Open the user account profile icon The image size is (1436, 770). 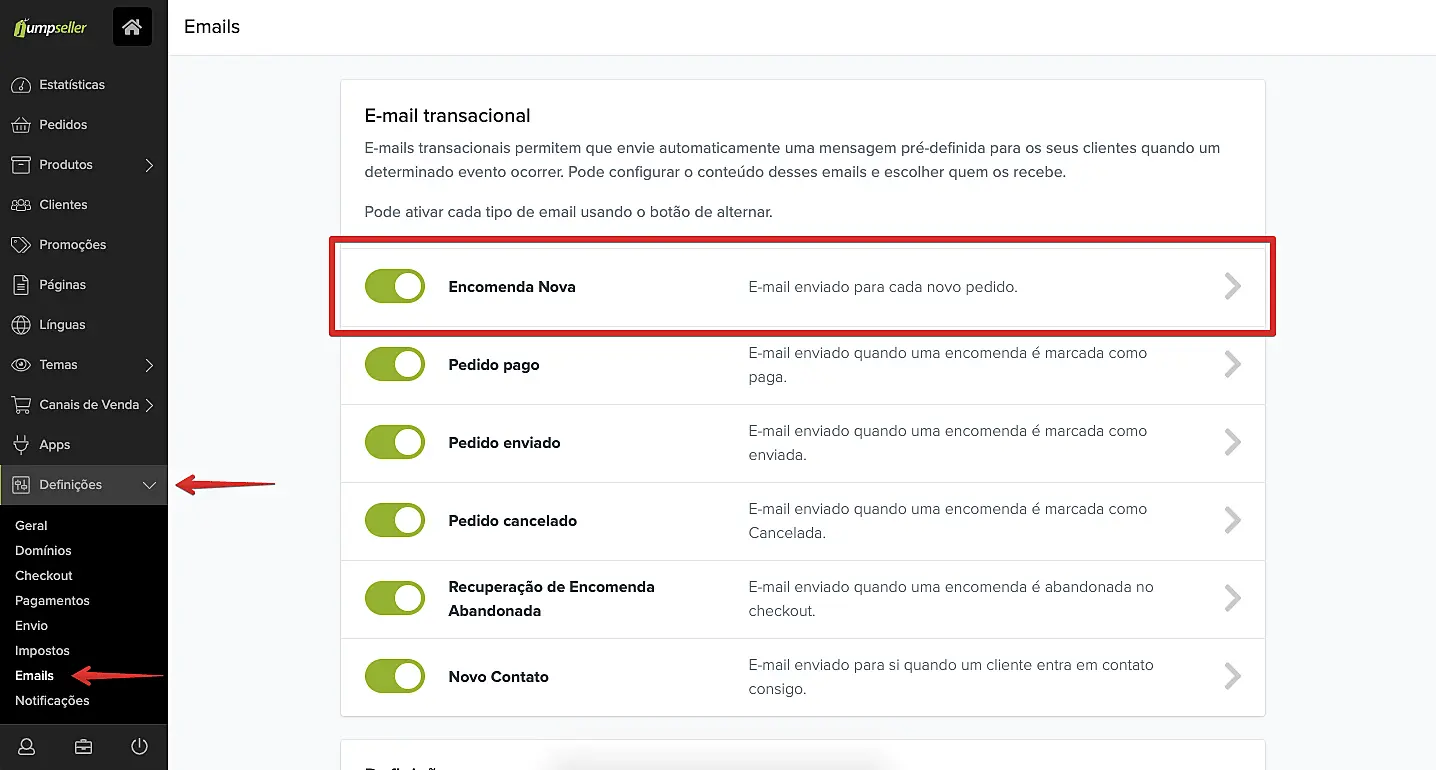[27, 747]
